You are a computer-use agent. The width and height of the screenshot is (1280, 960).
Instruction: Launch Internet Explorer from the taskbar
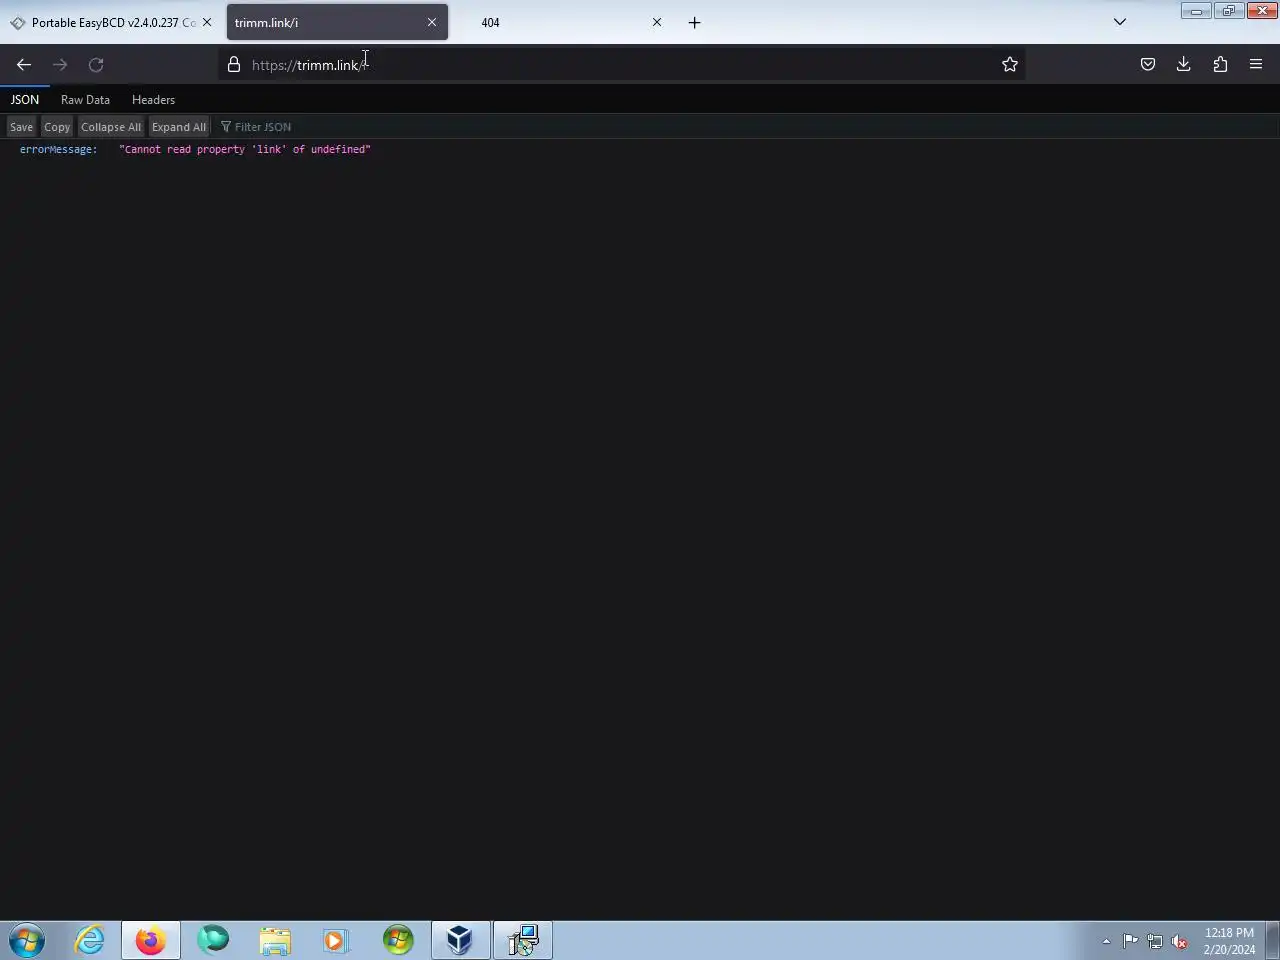[x=90, y=940]
